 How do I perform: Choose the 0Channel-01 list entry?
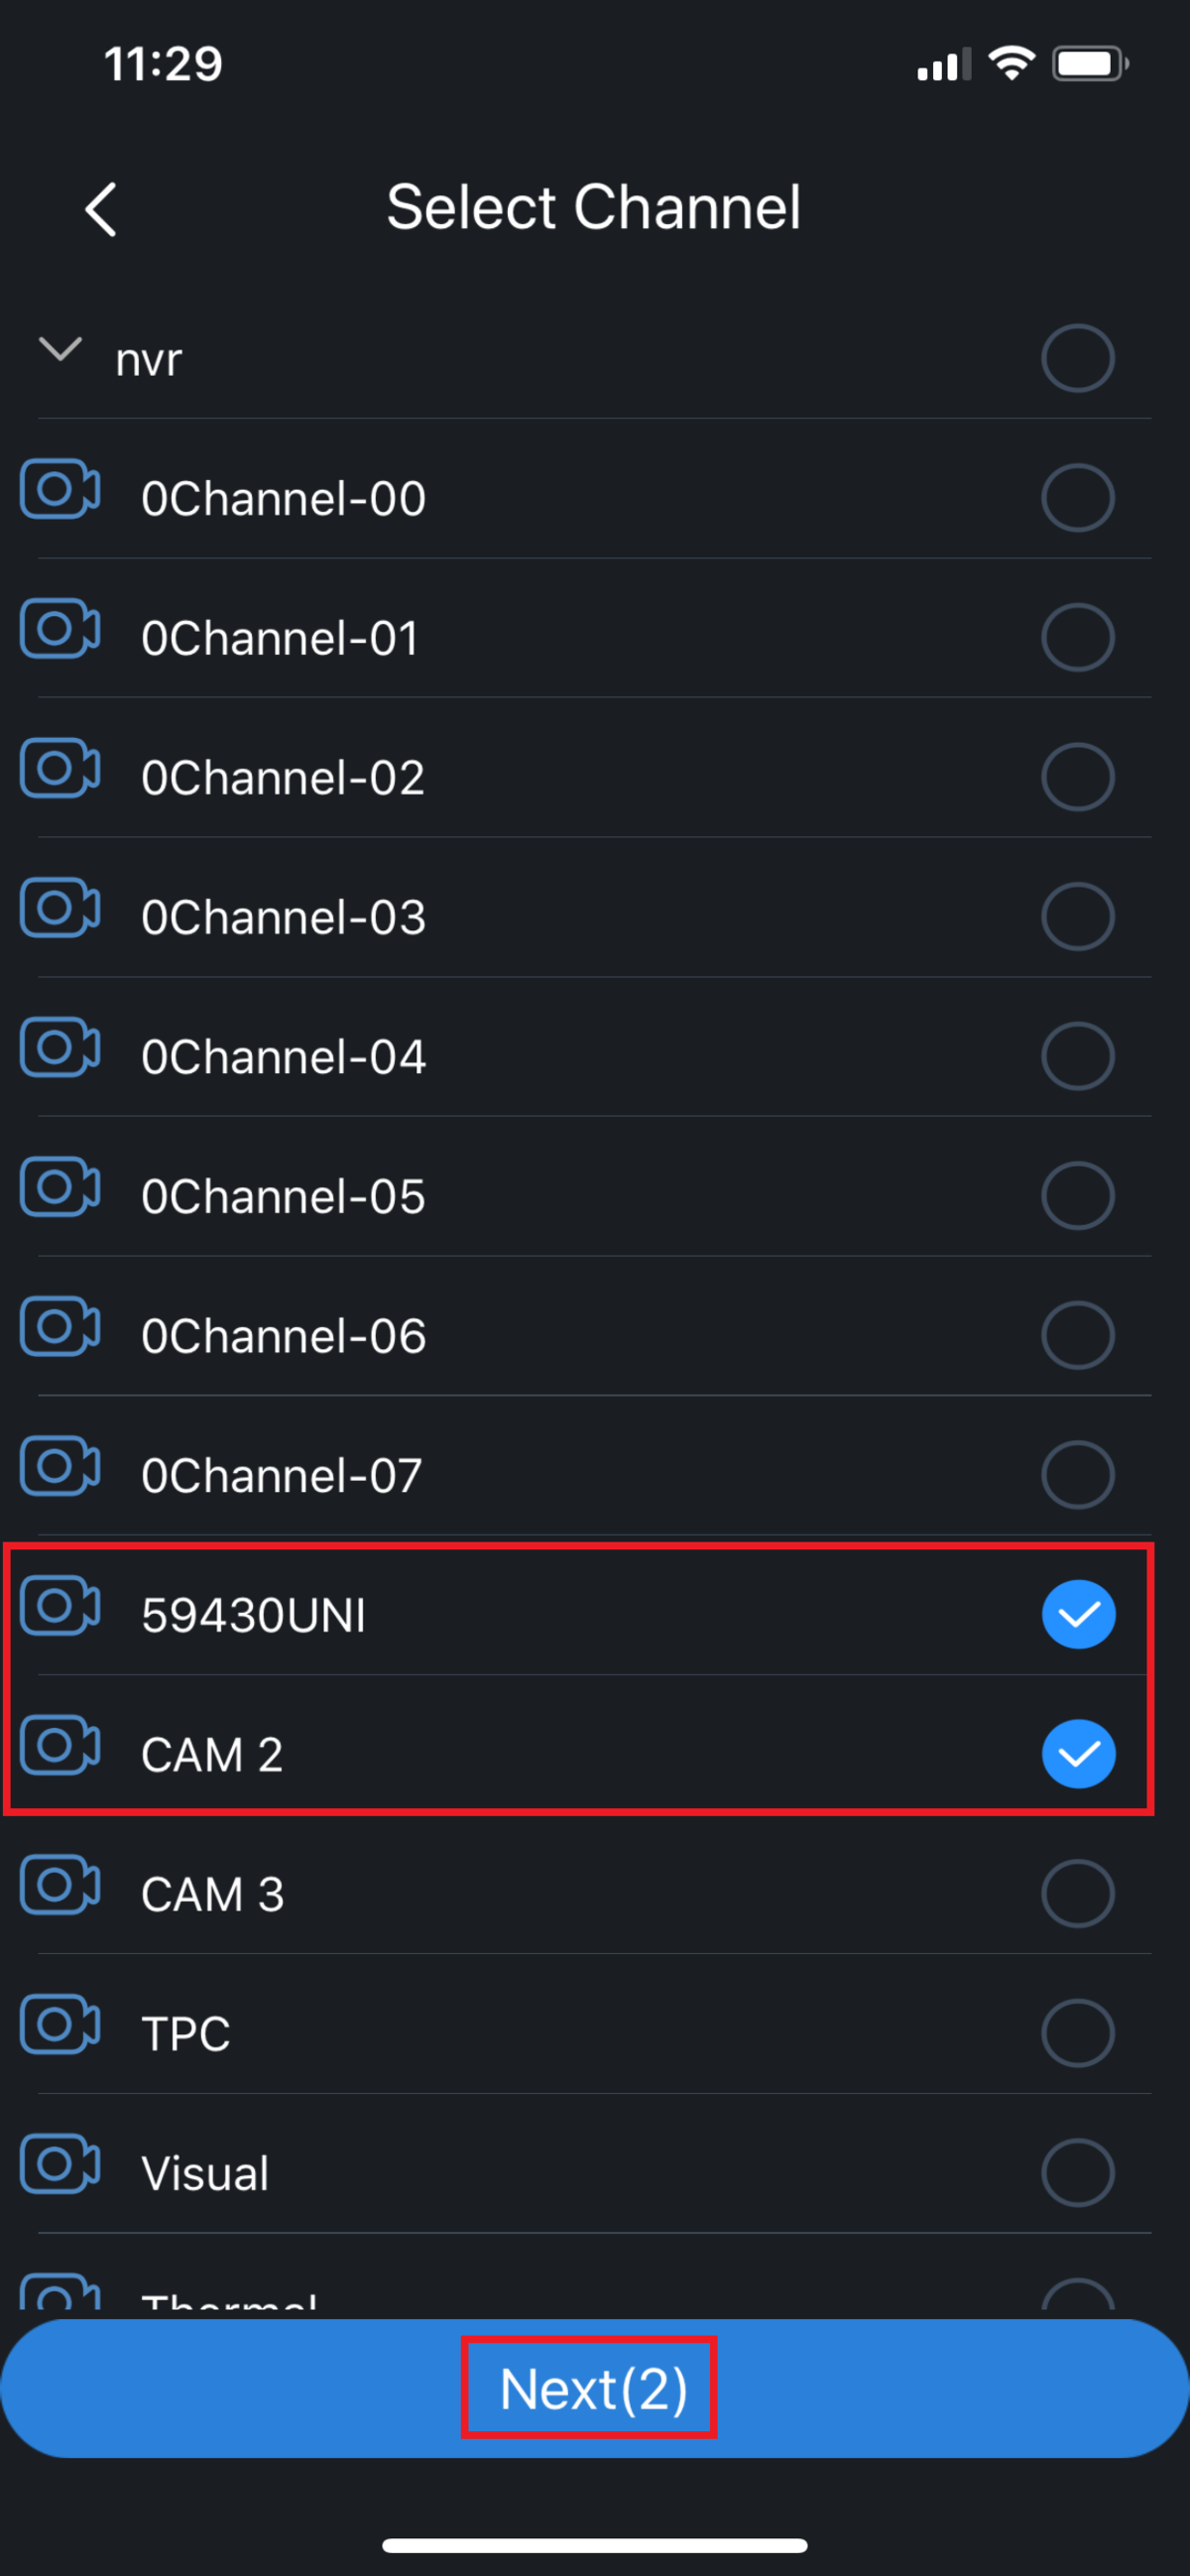point(280,638)
